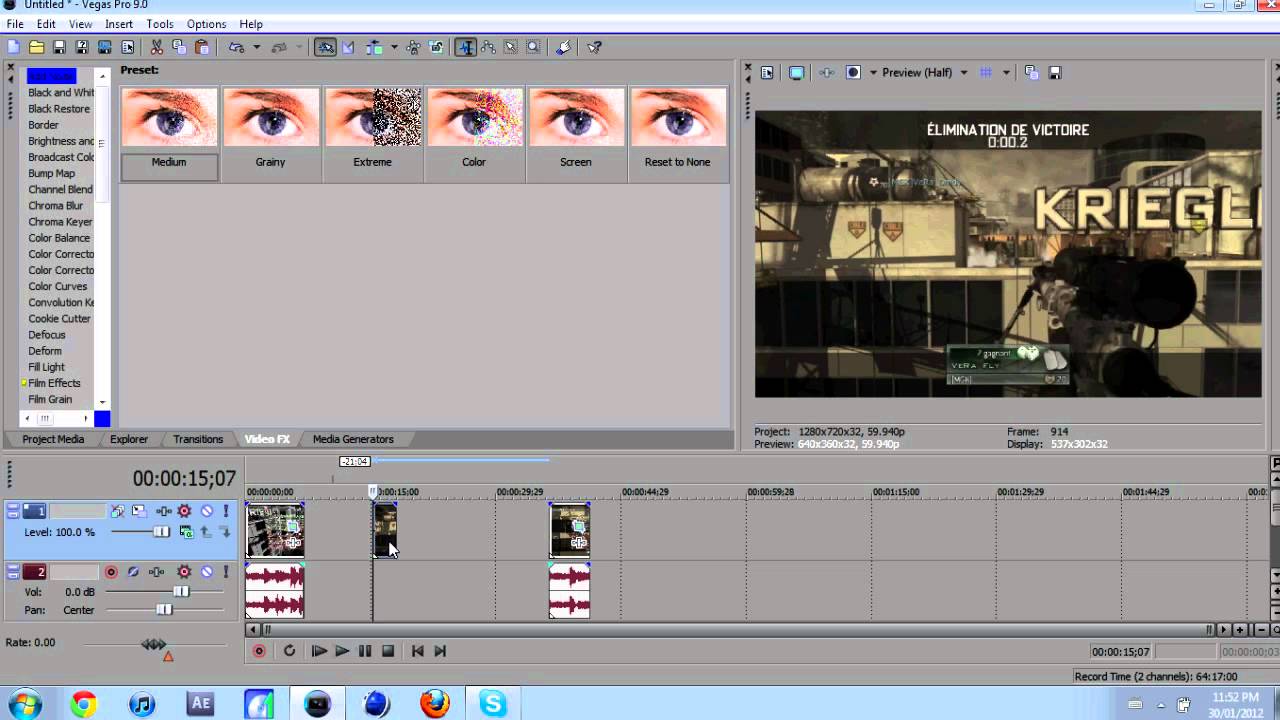Viewport: 1280px width, 720px height.
Task: Toggle Split Screen View in preview
Action: point(853,72)
